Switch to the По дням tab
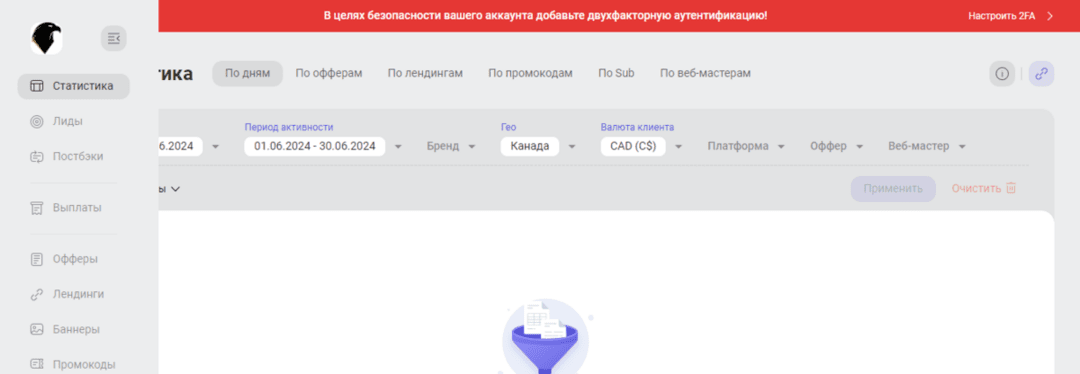 [x=247, y=73]
